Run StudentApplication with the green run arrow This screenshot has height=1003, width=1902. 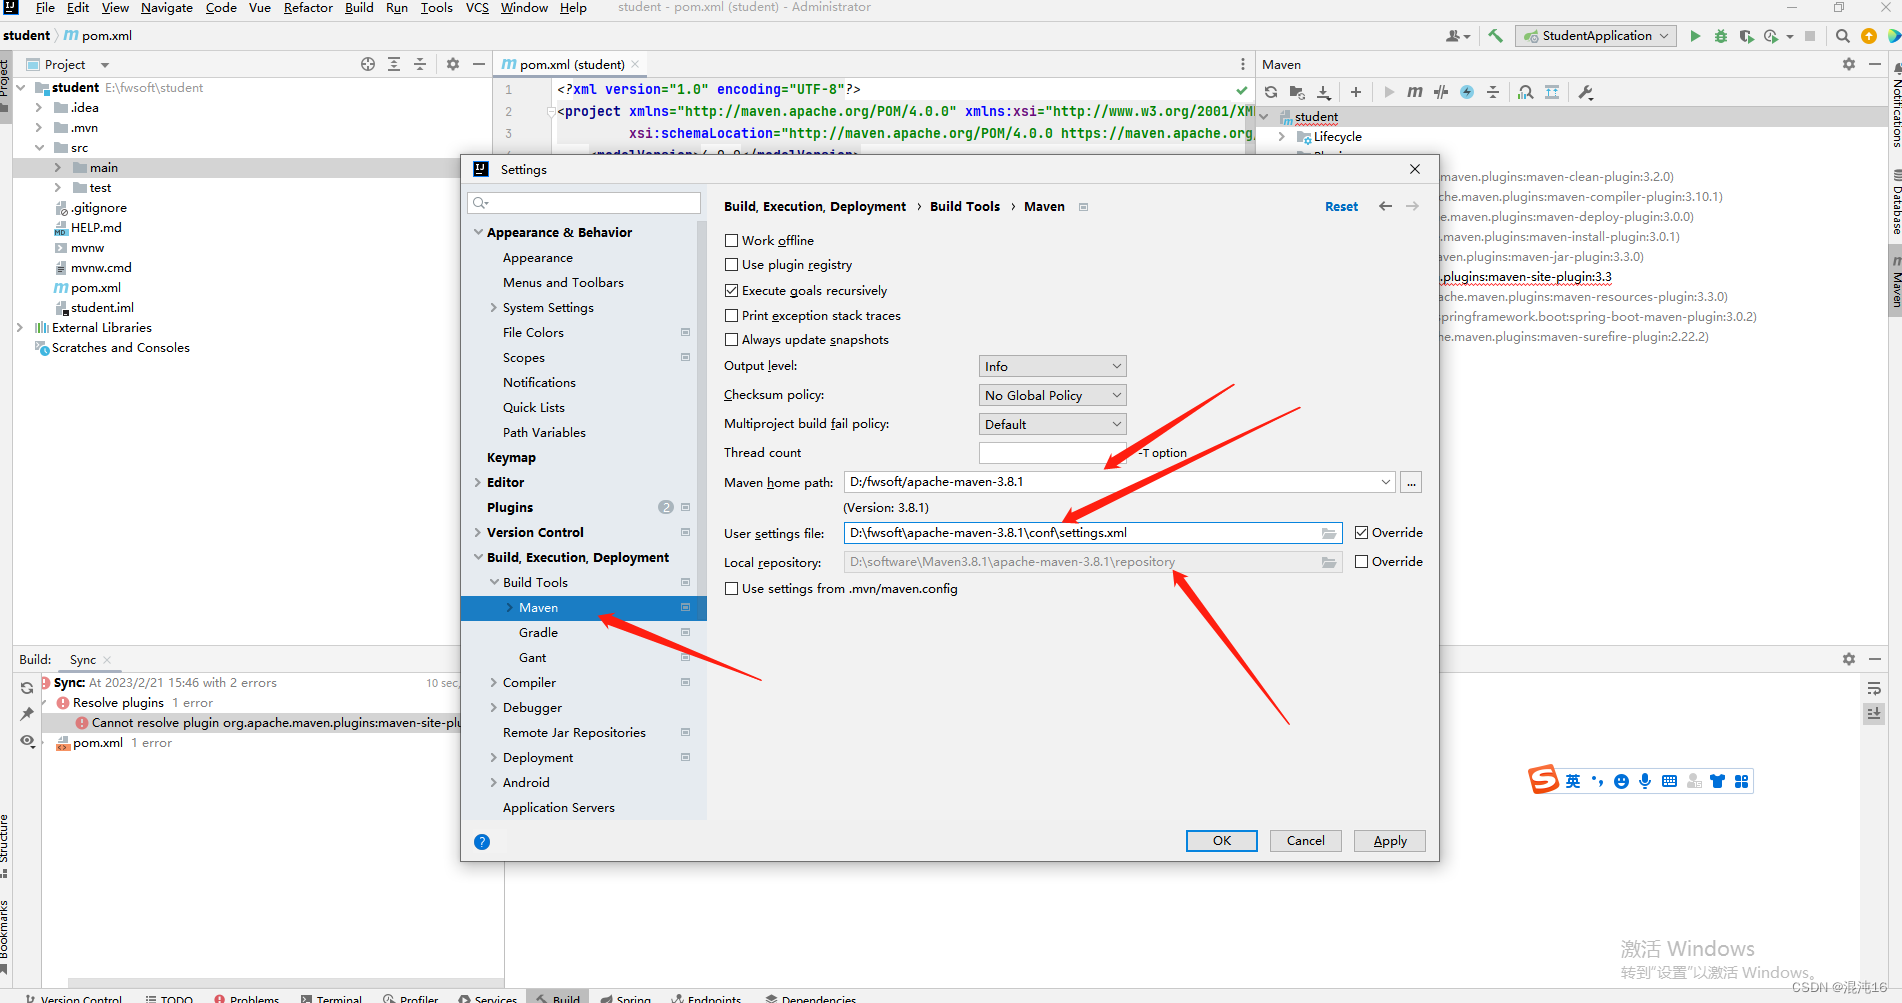click(x=1695, y=35)
